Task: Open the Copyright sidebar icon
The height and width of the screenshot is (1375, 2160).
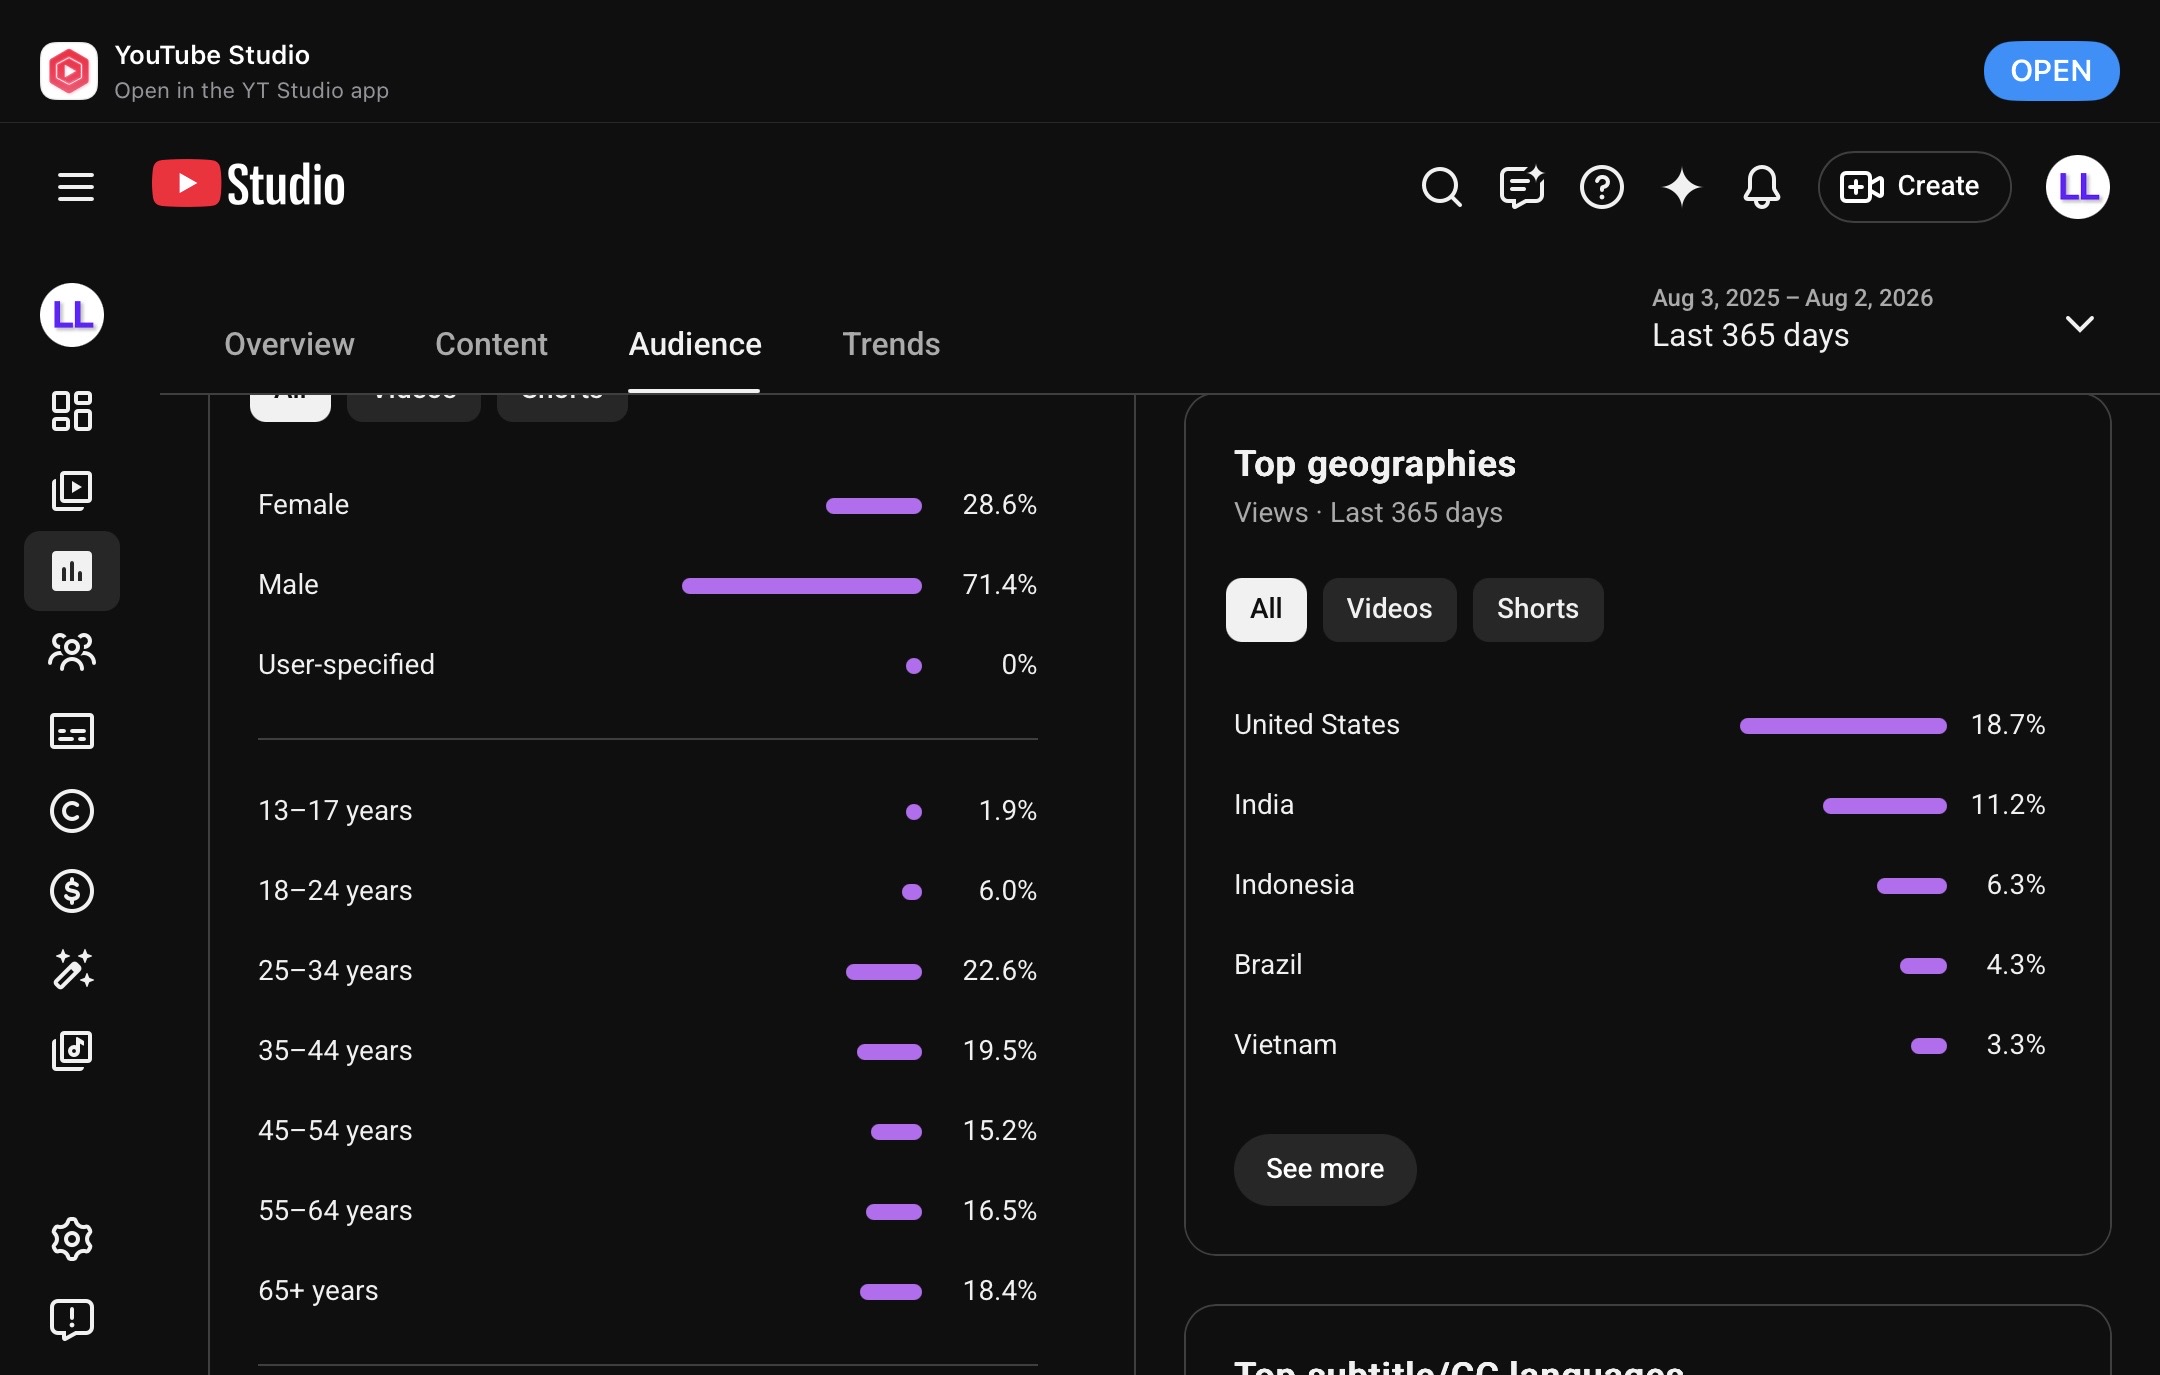Action: pyautogui.click(x=72, y=811)
